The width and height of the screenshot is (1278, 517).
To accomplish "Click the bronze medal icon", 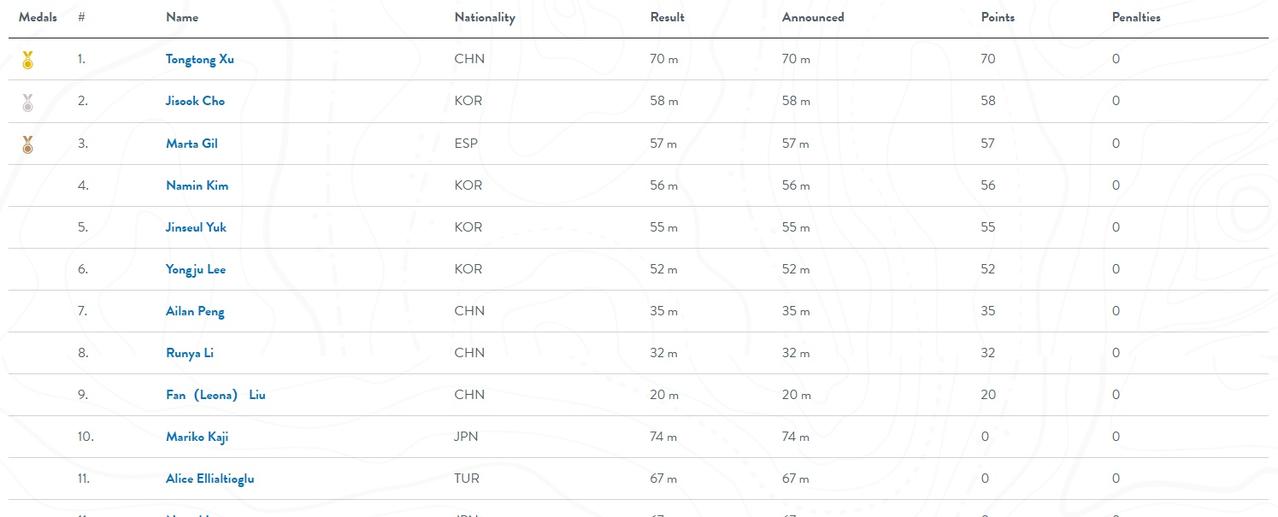I will tap(28, 144).
